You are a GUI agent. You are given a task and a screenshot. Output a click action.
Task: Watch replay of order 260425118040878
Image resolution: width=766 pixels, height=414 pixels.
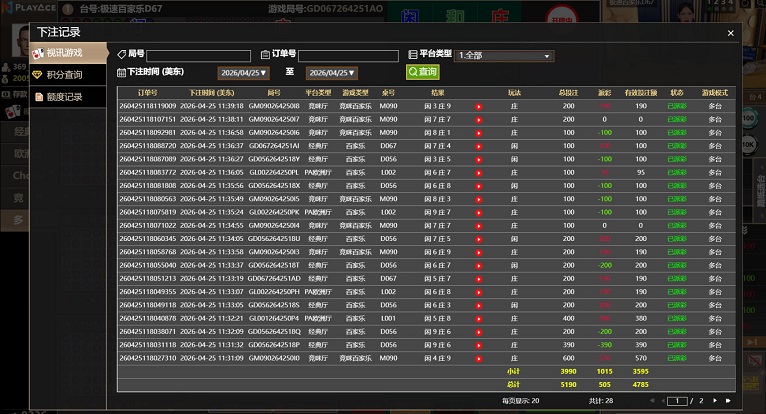click(479, 318)
